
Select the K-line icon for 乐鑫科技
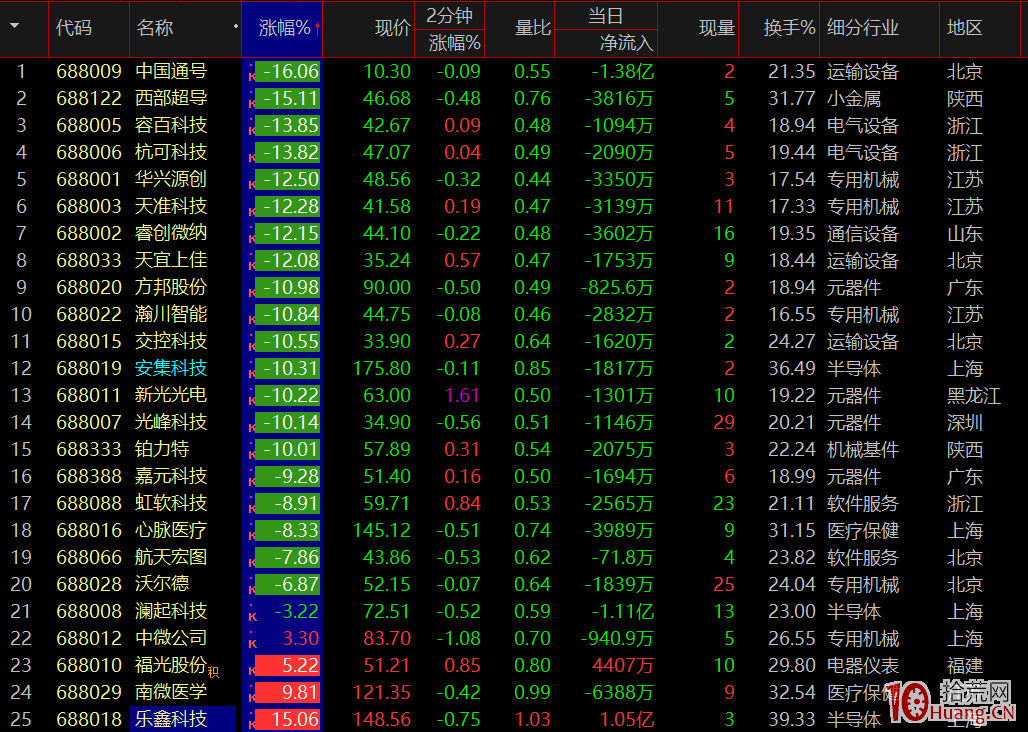(251, 719)
